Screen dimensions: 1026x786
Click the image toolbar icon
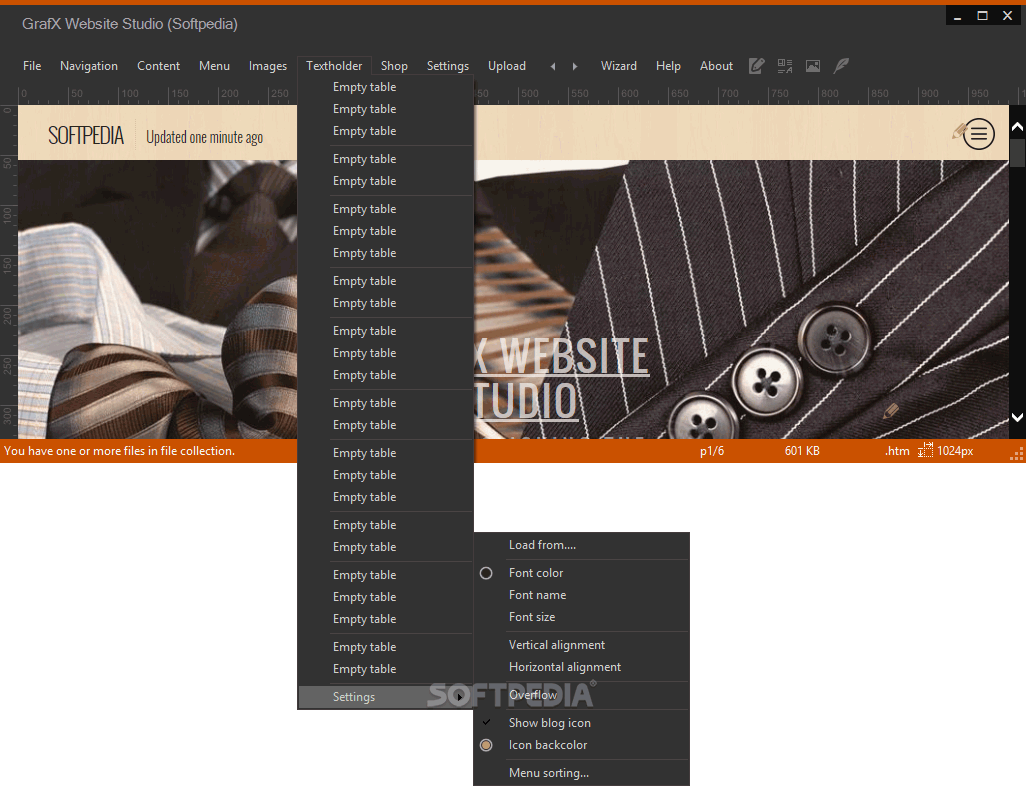pyautogui.click(x=813, y=65)
